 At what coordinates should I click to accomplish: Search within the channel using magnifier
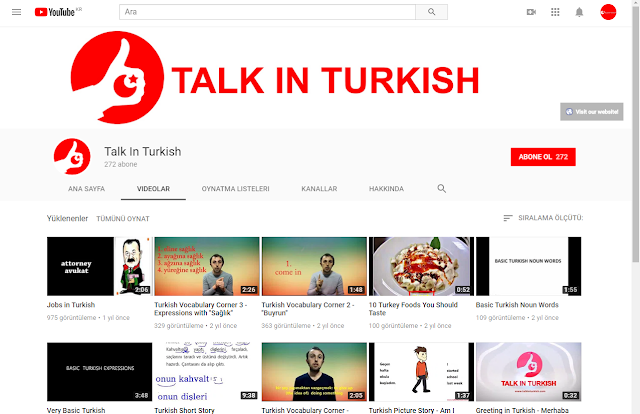[x=441, y=189]
